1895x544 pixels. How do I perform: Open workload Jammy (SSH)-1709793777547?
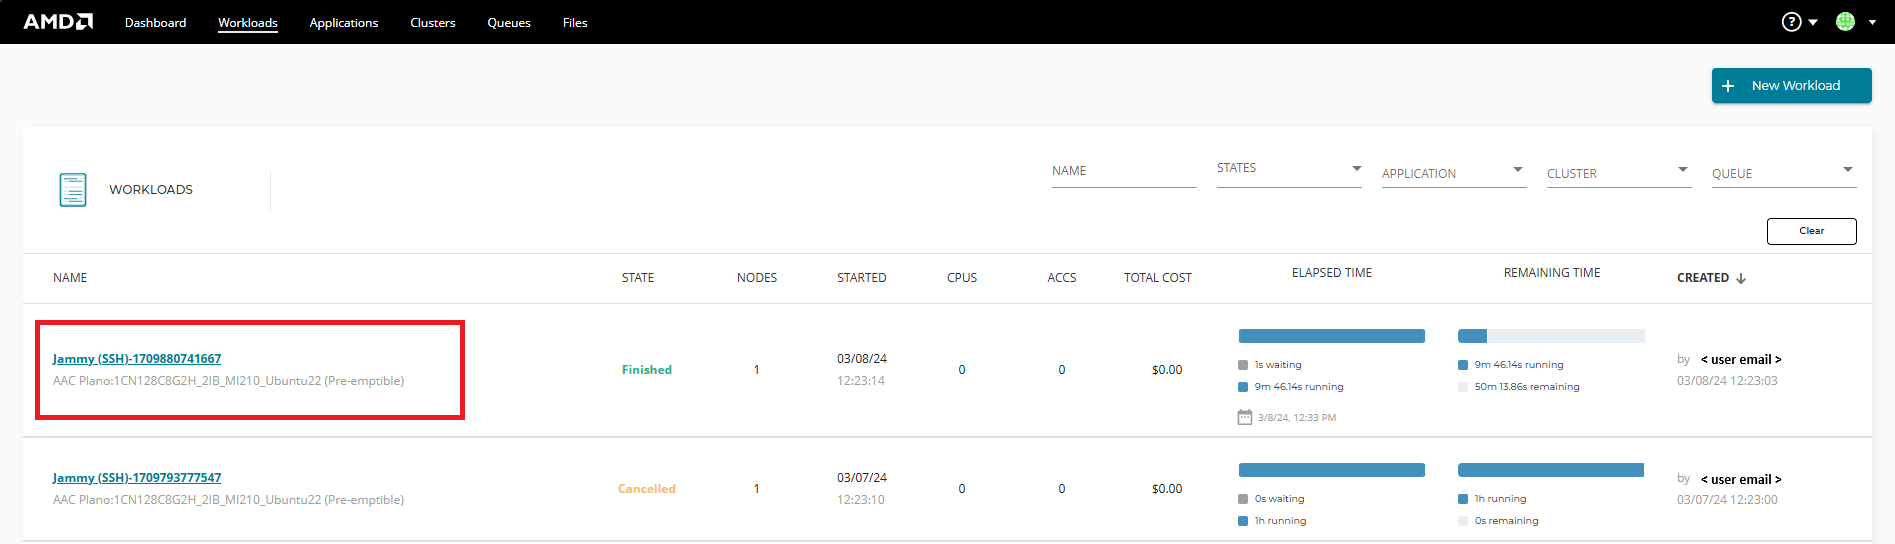tap(137, 478)
